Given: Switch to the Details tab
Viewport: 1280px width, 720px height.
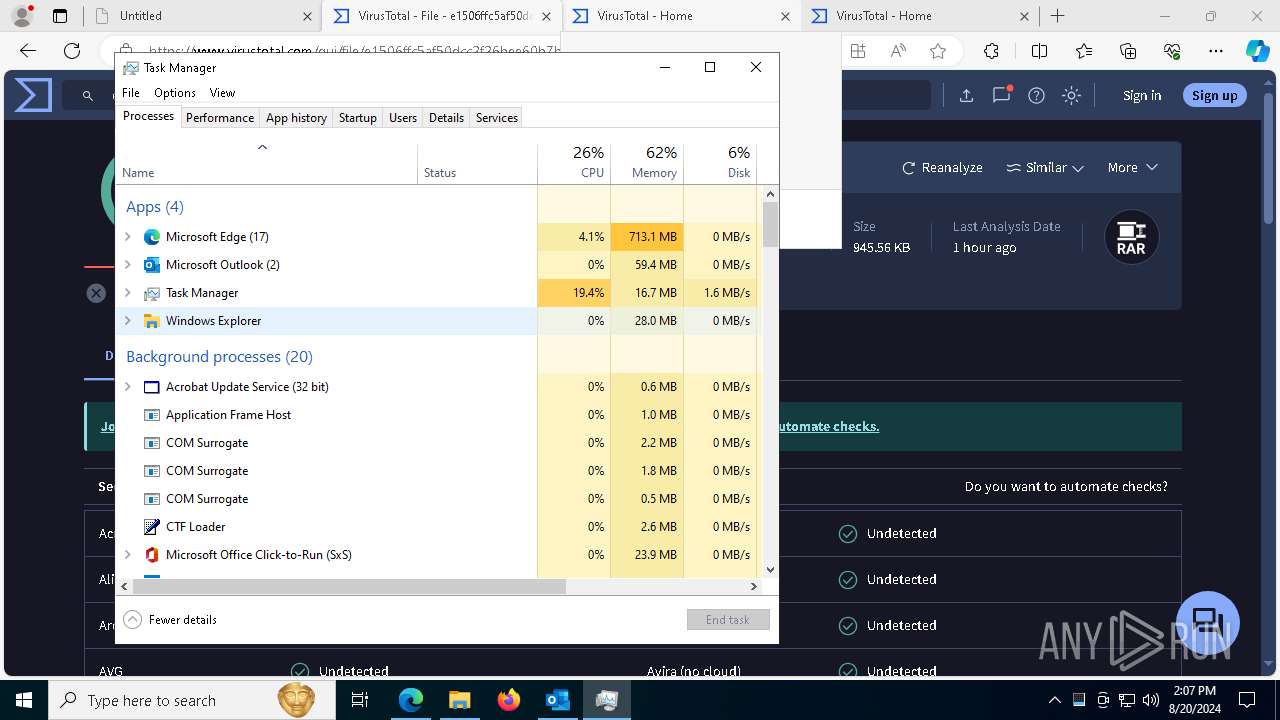Looking at the screenshot, I should coord(446,118).
